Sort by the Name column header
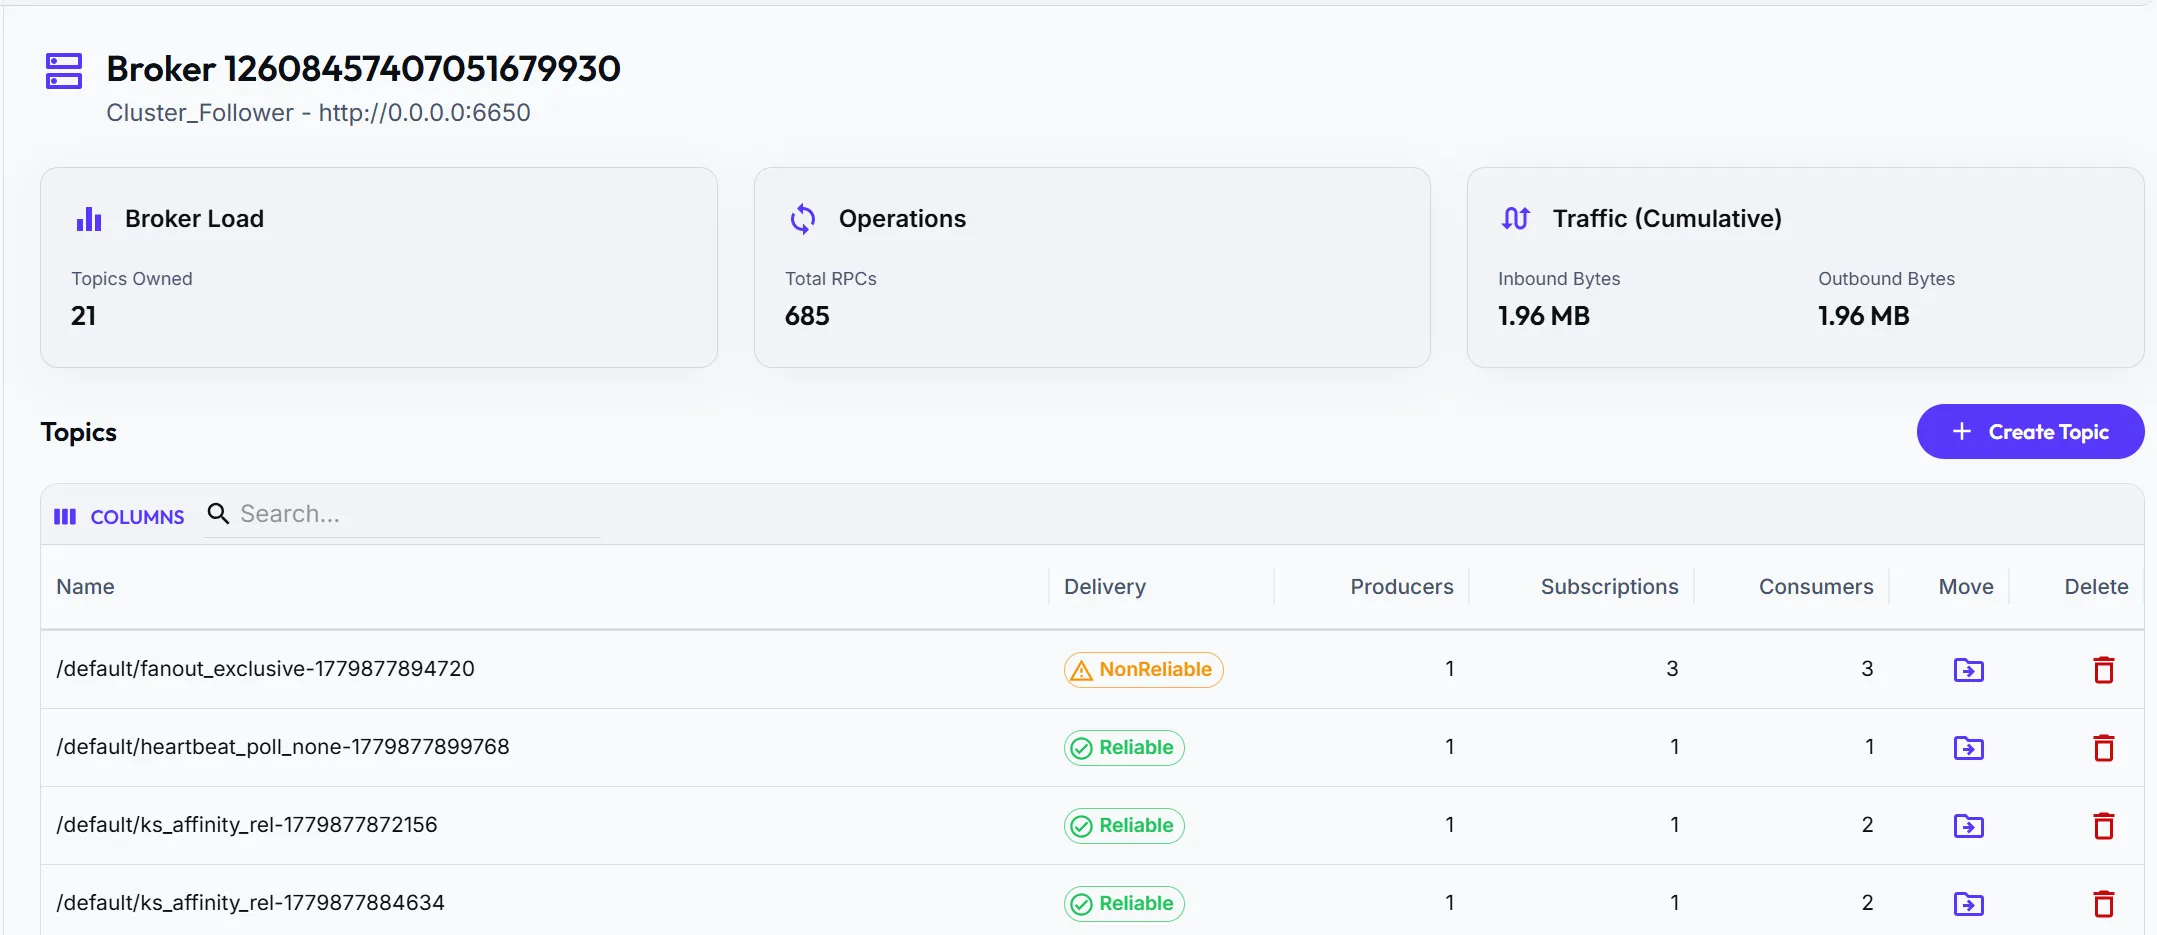This screenshot has width=2157, height=935. coord(85,587)
